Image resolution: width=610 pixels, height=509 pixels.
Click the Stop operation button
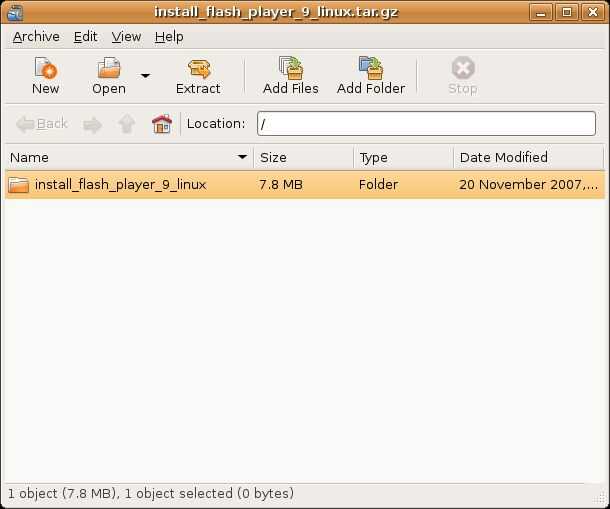(463, 76)
